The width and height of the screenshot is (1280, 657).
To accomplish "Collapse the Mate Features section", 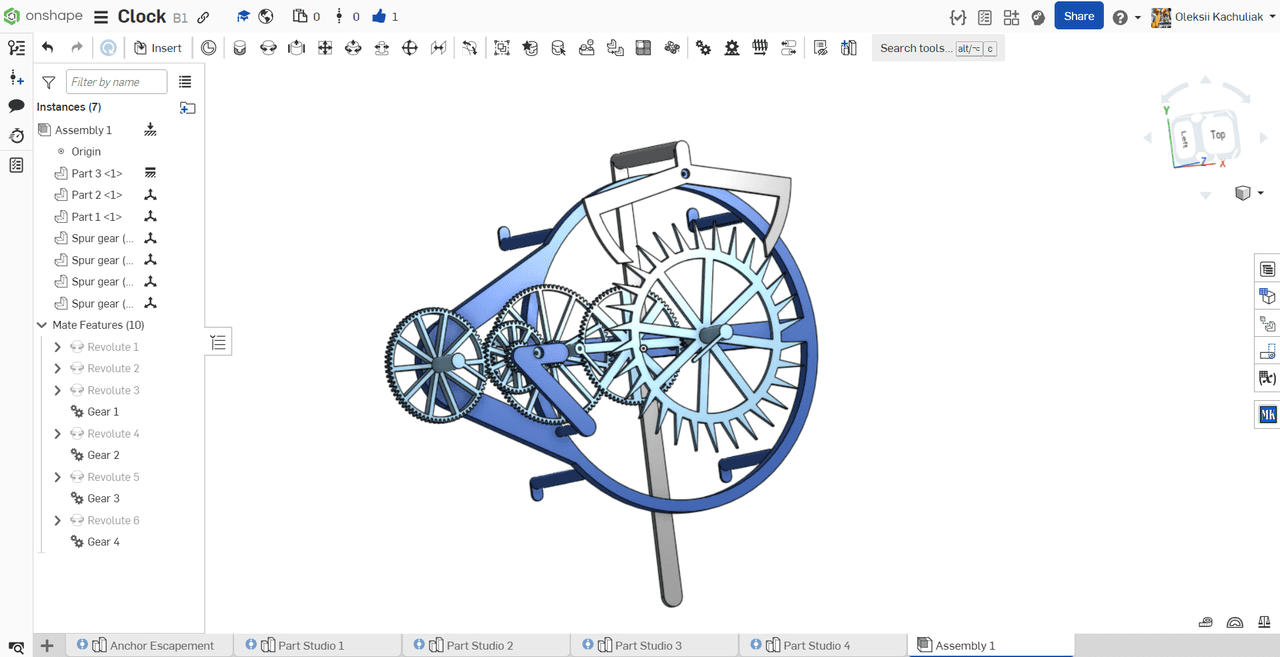I will click(x=42, y=325).
